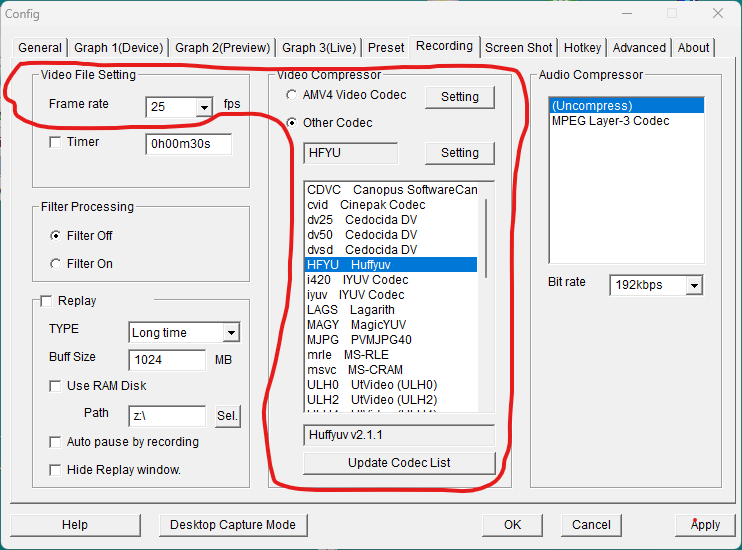
Task: Click the Timer duration field 0h00m30s
Action: coord(188,144)
